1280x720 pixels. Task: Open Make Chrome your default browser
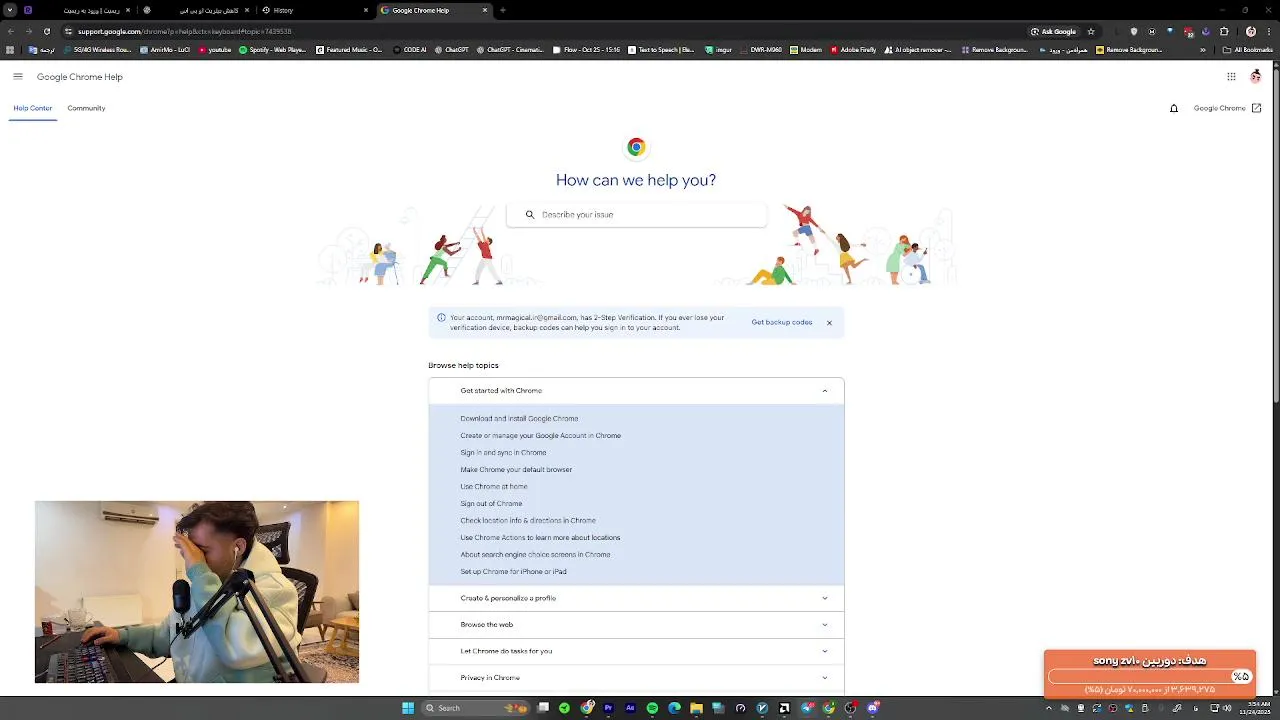click(x=516, y=470)
